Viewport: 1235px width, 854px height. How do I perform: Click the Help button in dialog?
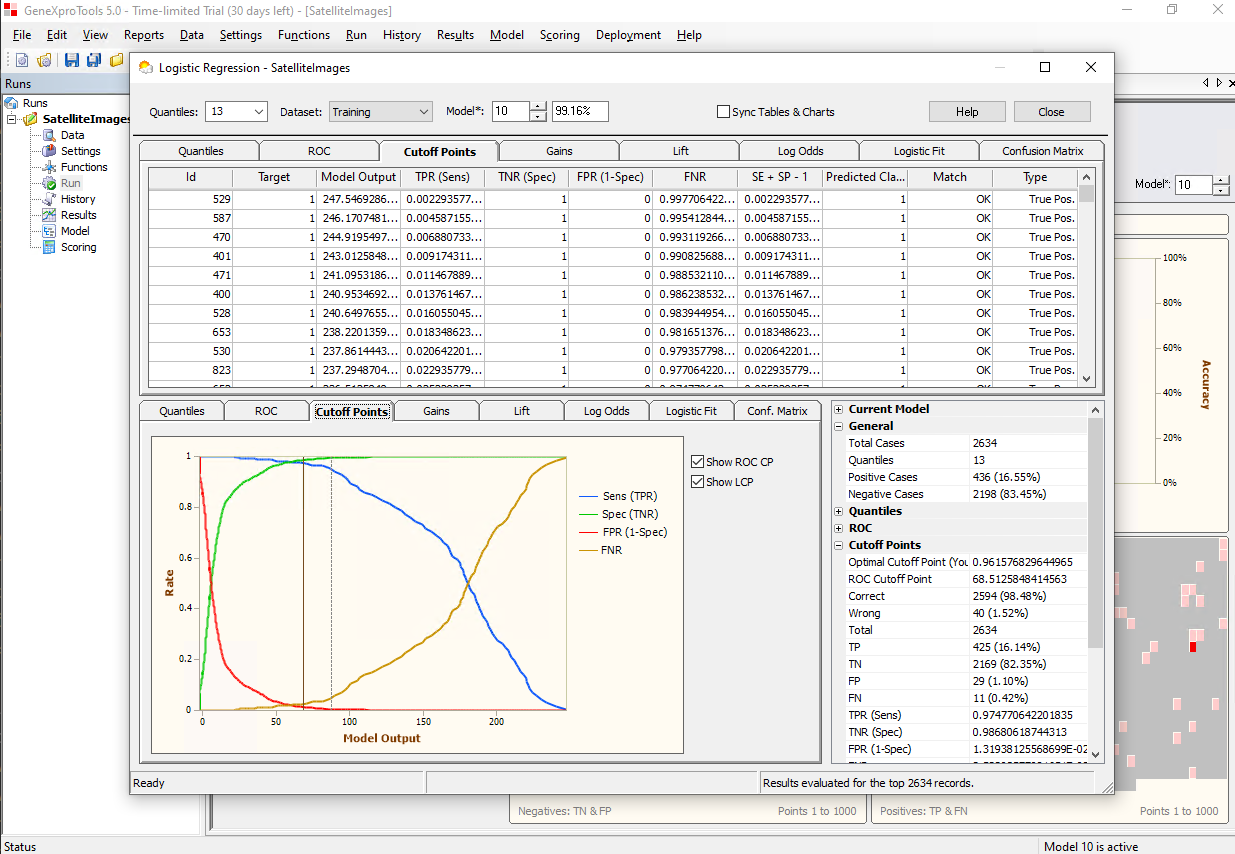tap(966, 112)
